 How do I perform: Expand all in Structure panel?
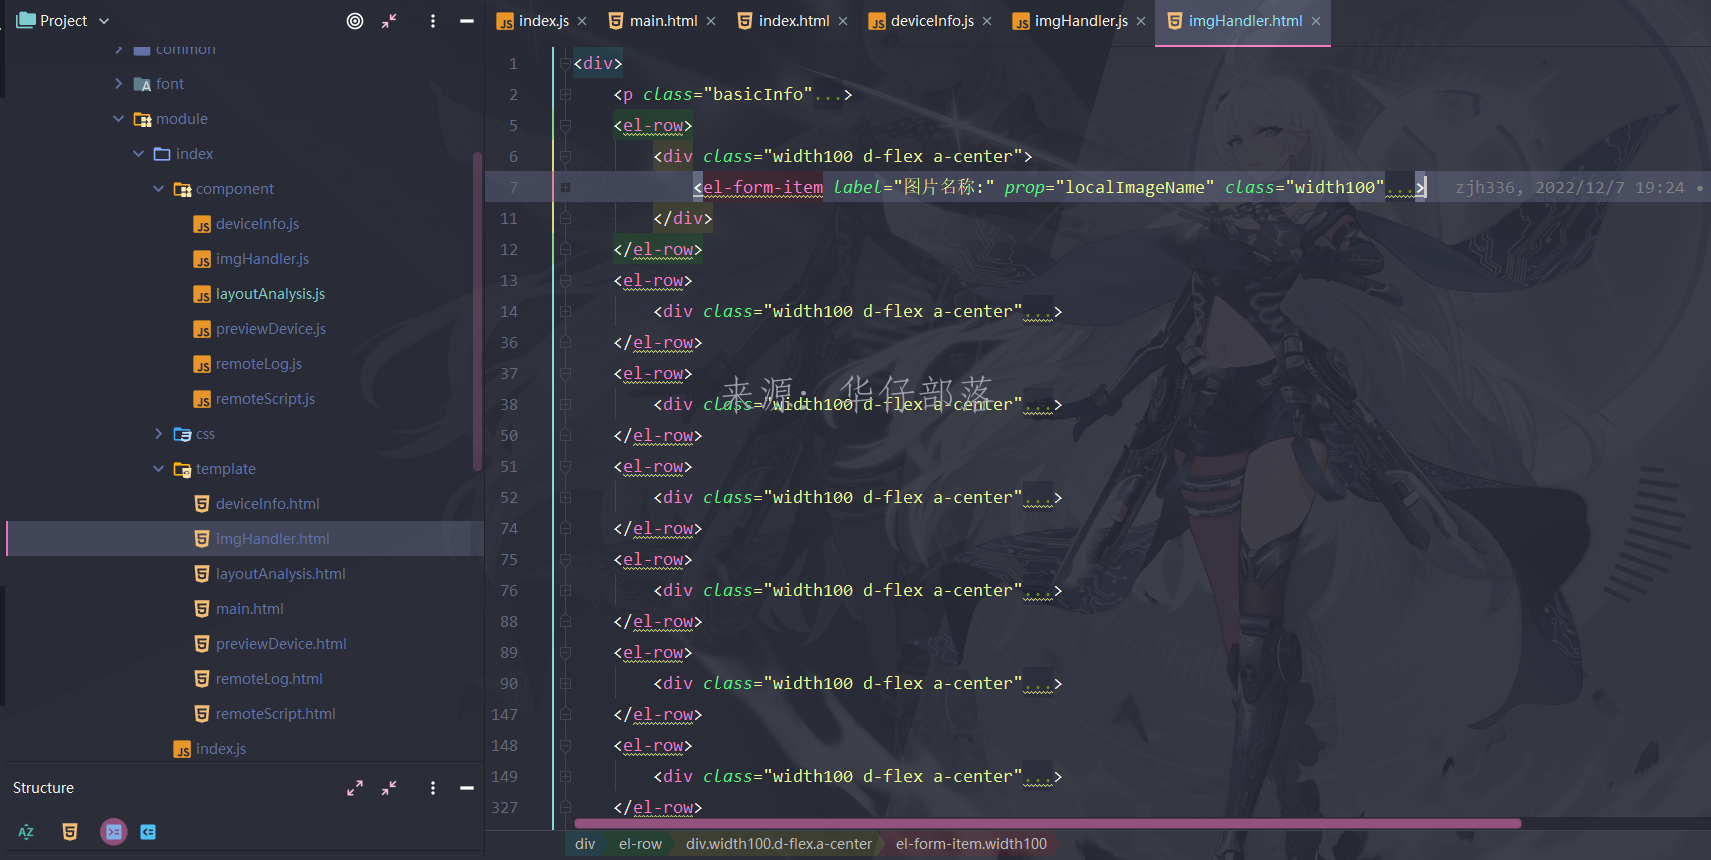pos(355,788)
